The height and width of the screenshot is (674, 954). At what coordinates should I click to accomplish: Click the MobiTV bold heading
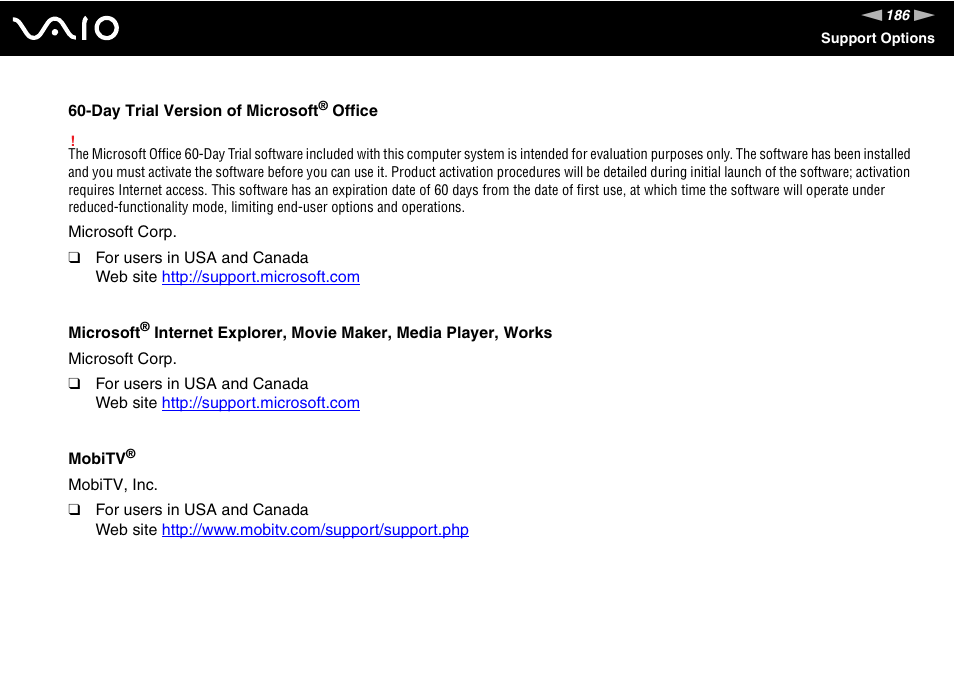click(x=102, y=457)
